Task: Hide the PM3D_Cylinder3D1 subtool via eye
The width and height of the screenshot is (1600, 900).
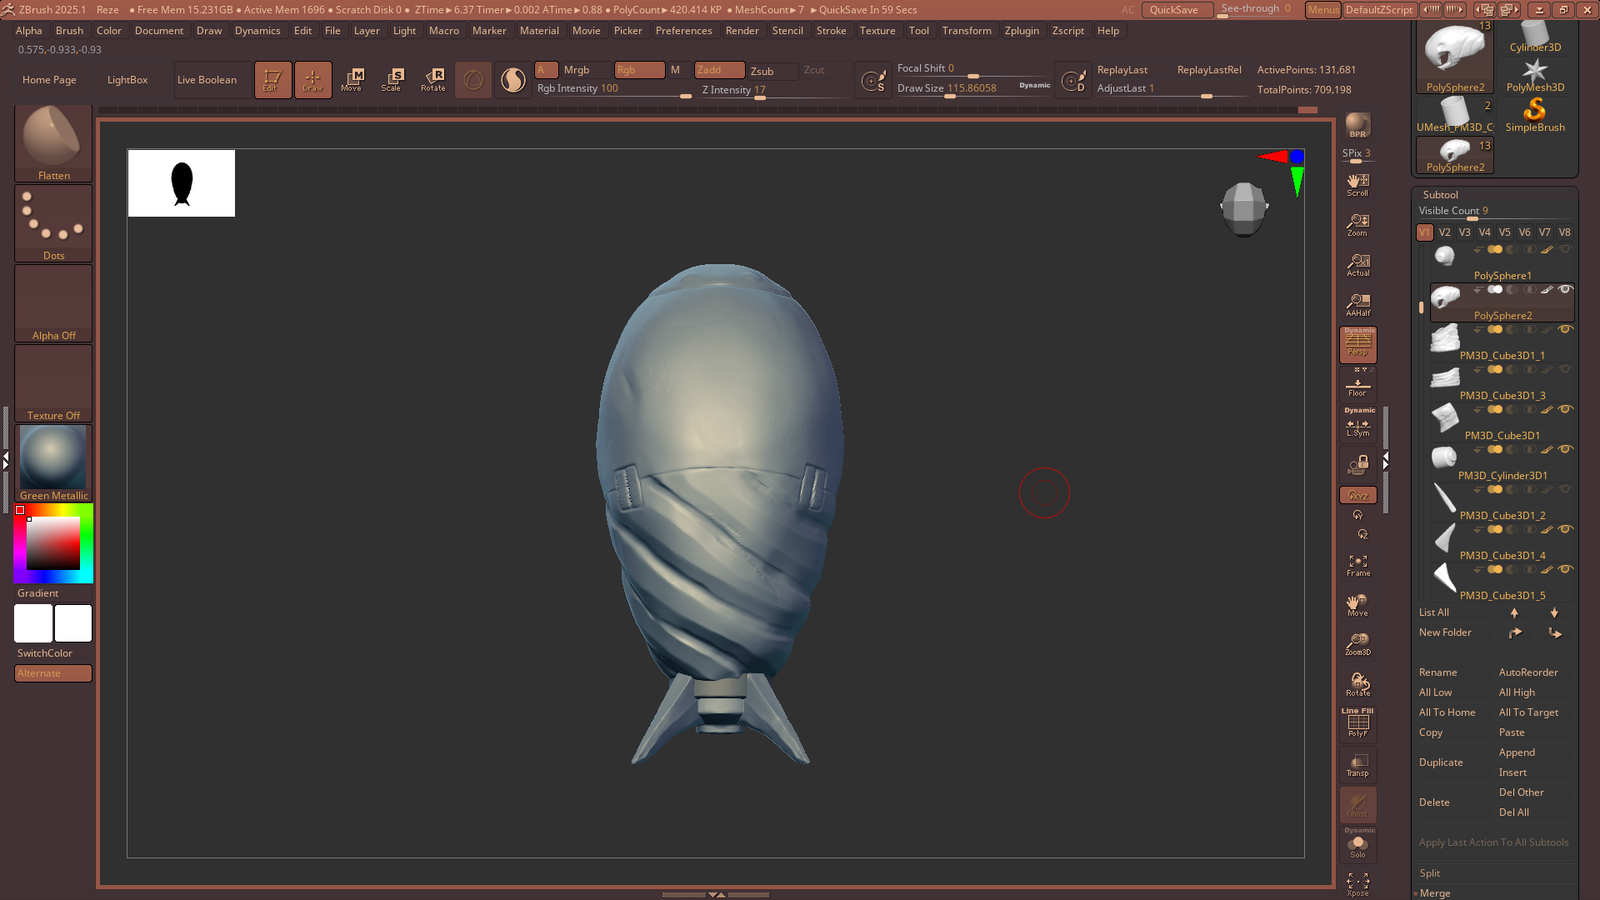Action: (1565, 450)
